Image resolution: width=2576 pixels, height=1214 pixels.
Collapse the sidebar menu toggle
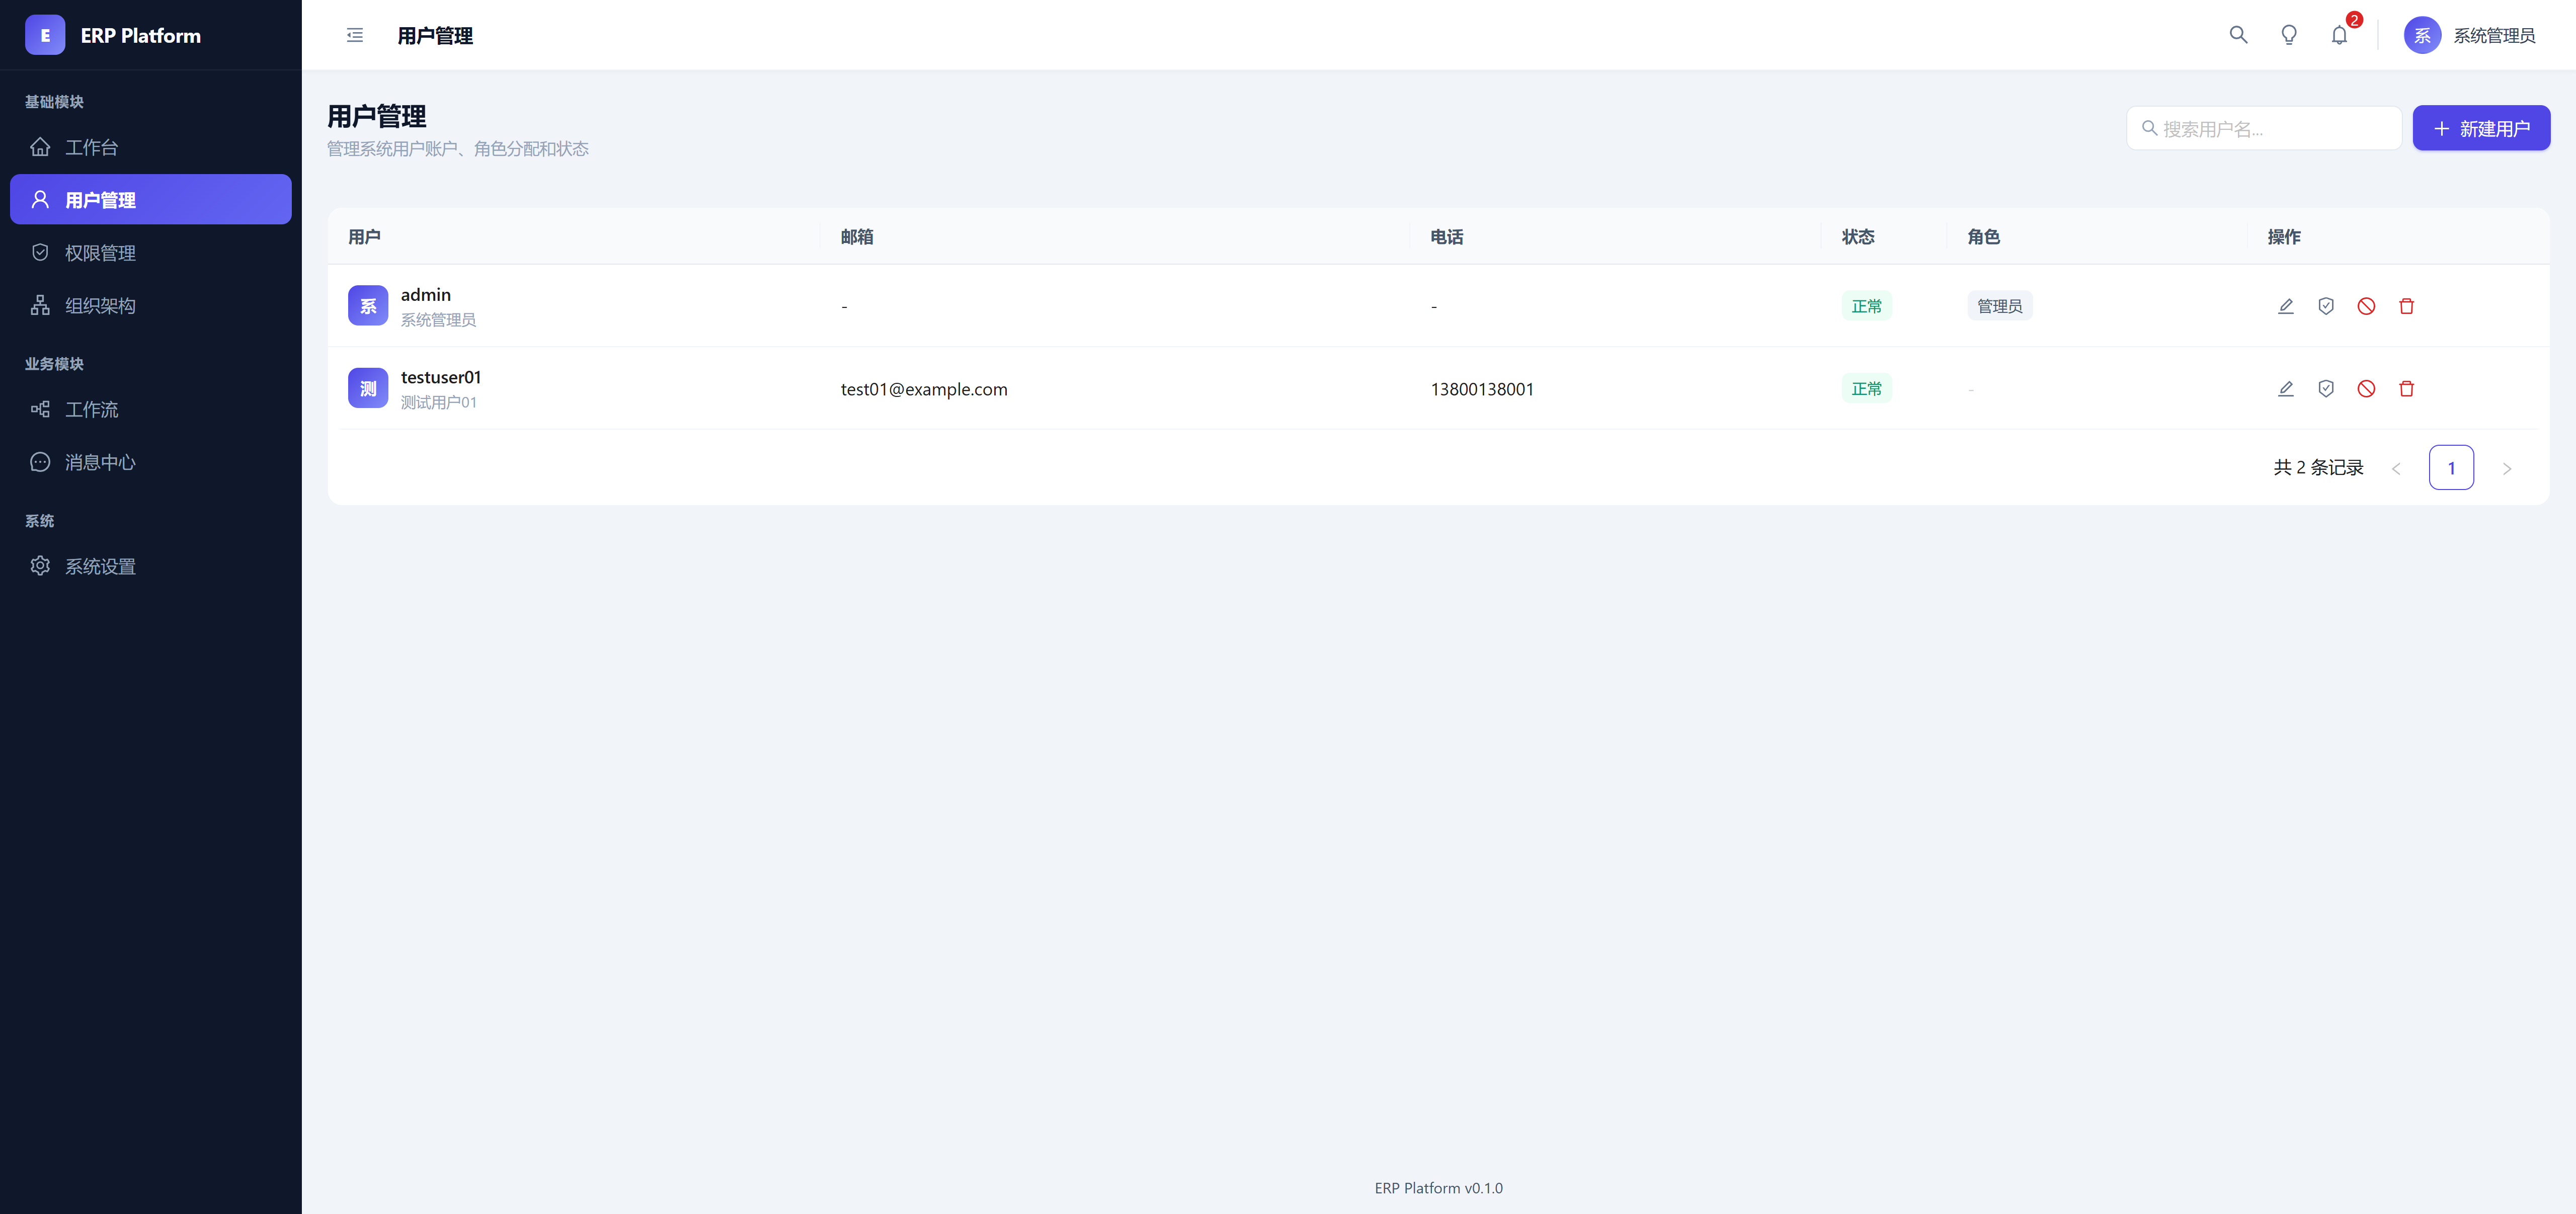[x=355, y=36]
